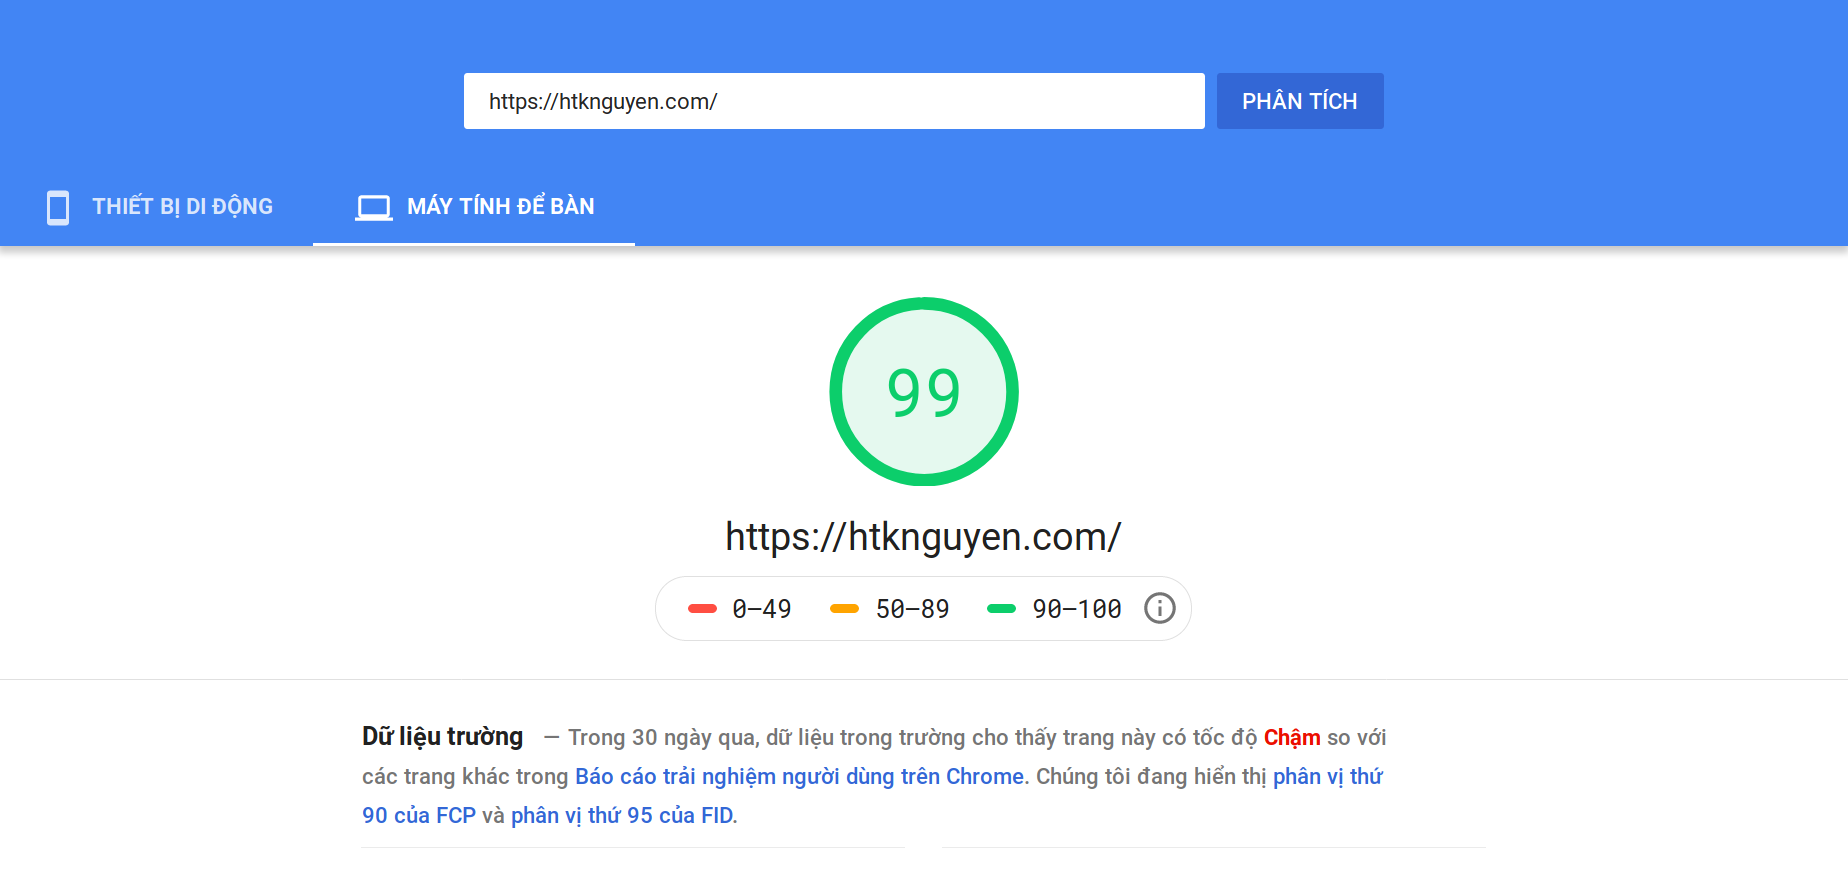1848x871 pixels.
Task: Click the https://htknguyen.com/ heading below score
Action: pos(924,537)
